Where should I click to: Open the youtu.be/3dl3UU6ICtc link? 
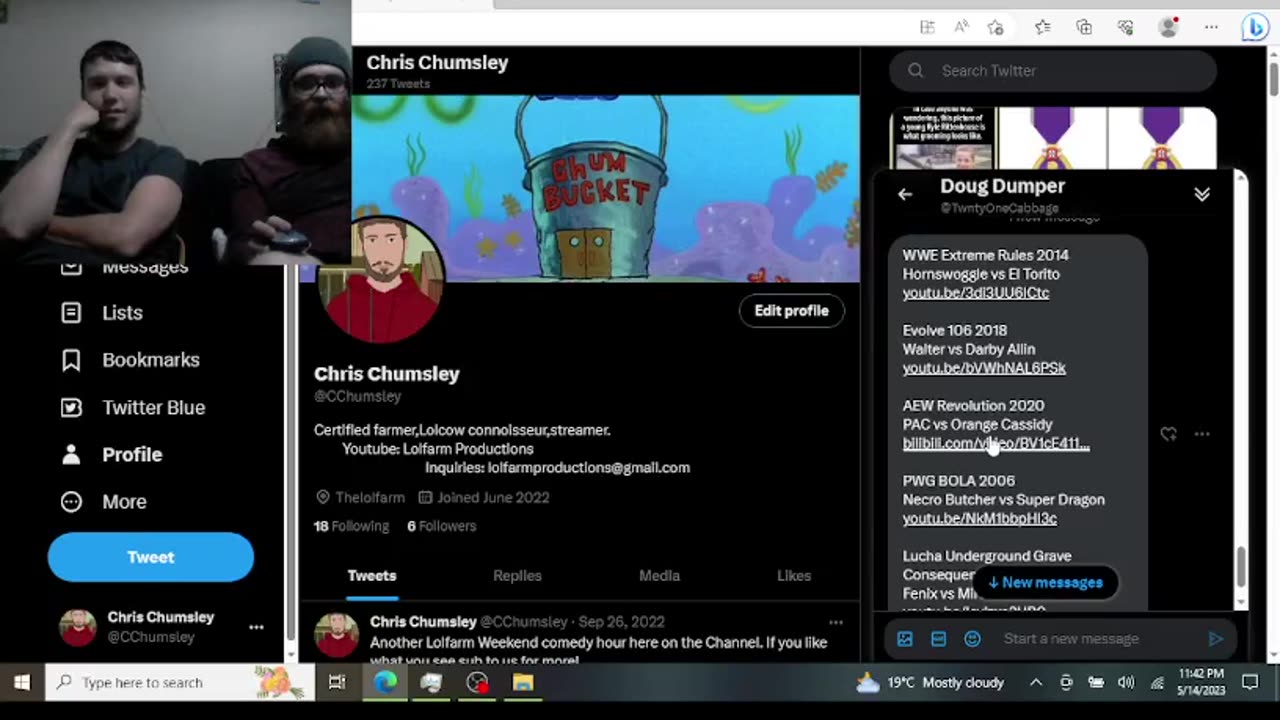[976, 293]
